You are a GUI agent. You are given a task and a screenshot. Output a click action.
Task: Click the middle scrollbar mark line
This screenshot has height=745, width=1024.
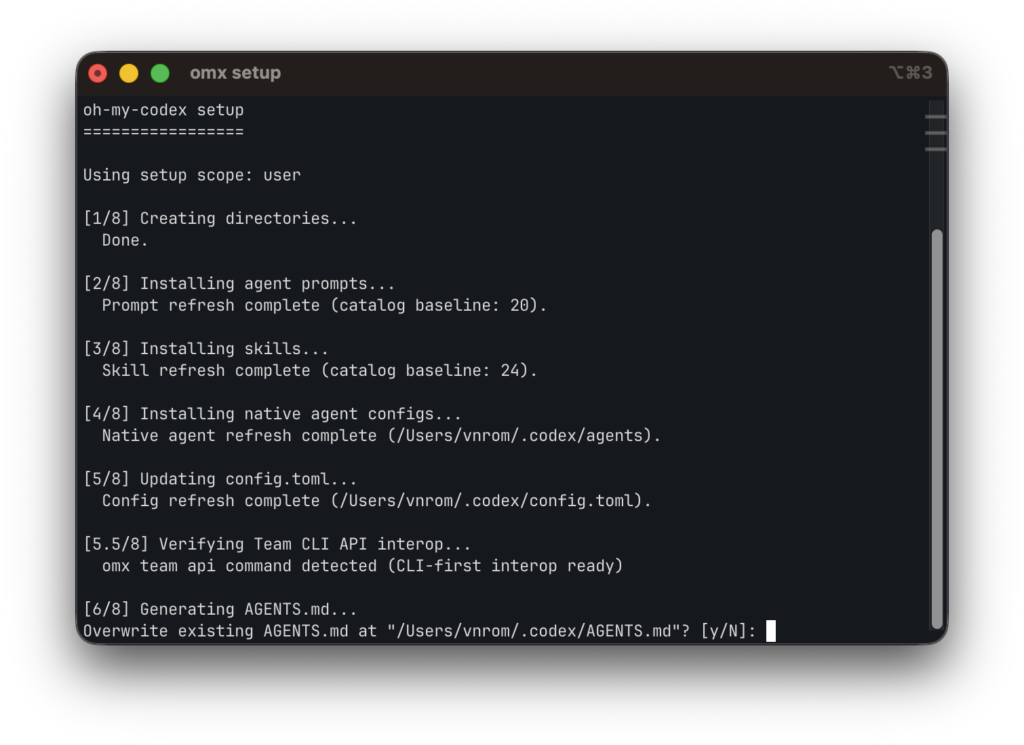click(936, 132)
